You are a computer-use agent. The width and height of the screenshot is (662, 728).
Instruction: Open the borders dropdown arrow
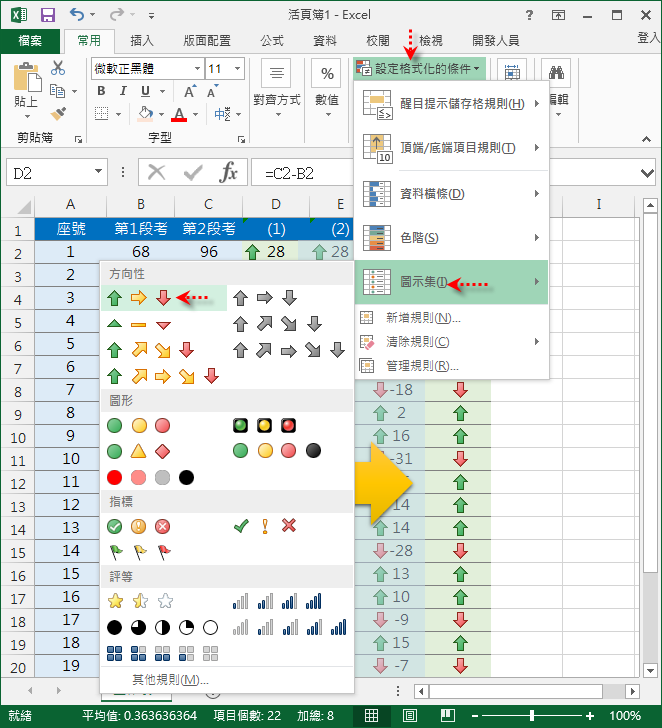[x=118, y=114]
